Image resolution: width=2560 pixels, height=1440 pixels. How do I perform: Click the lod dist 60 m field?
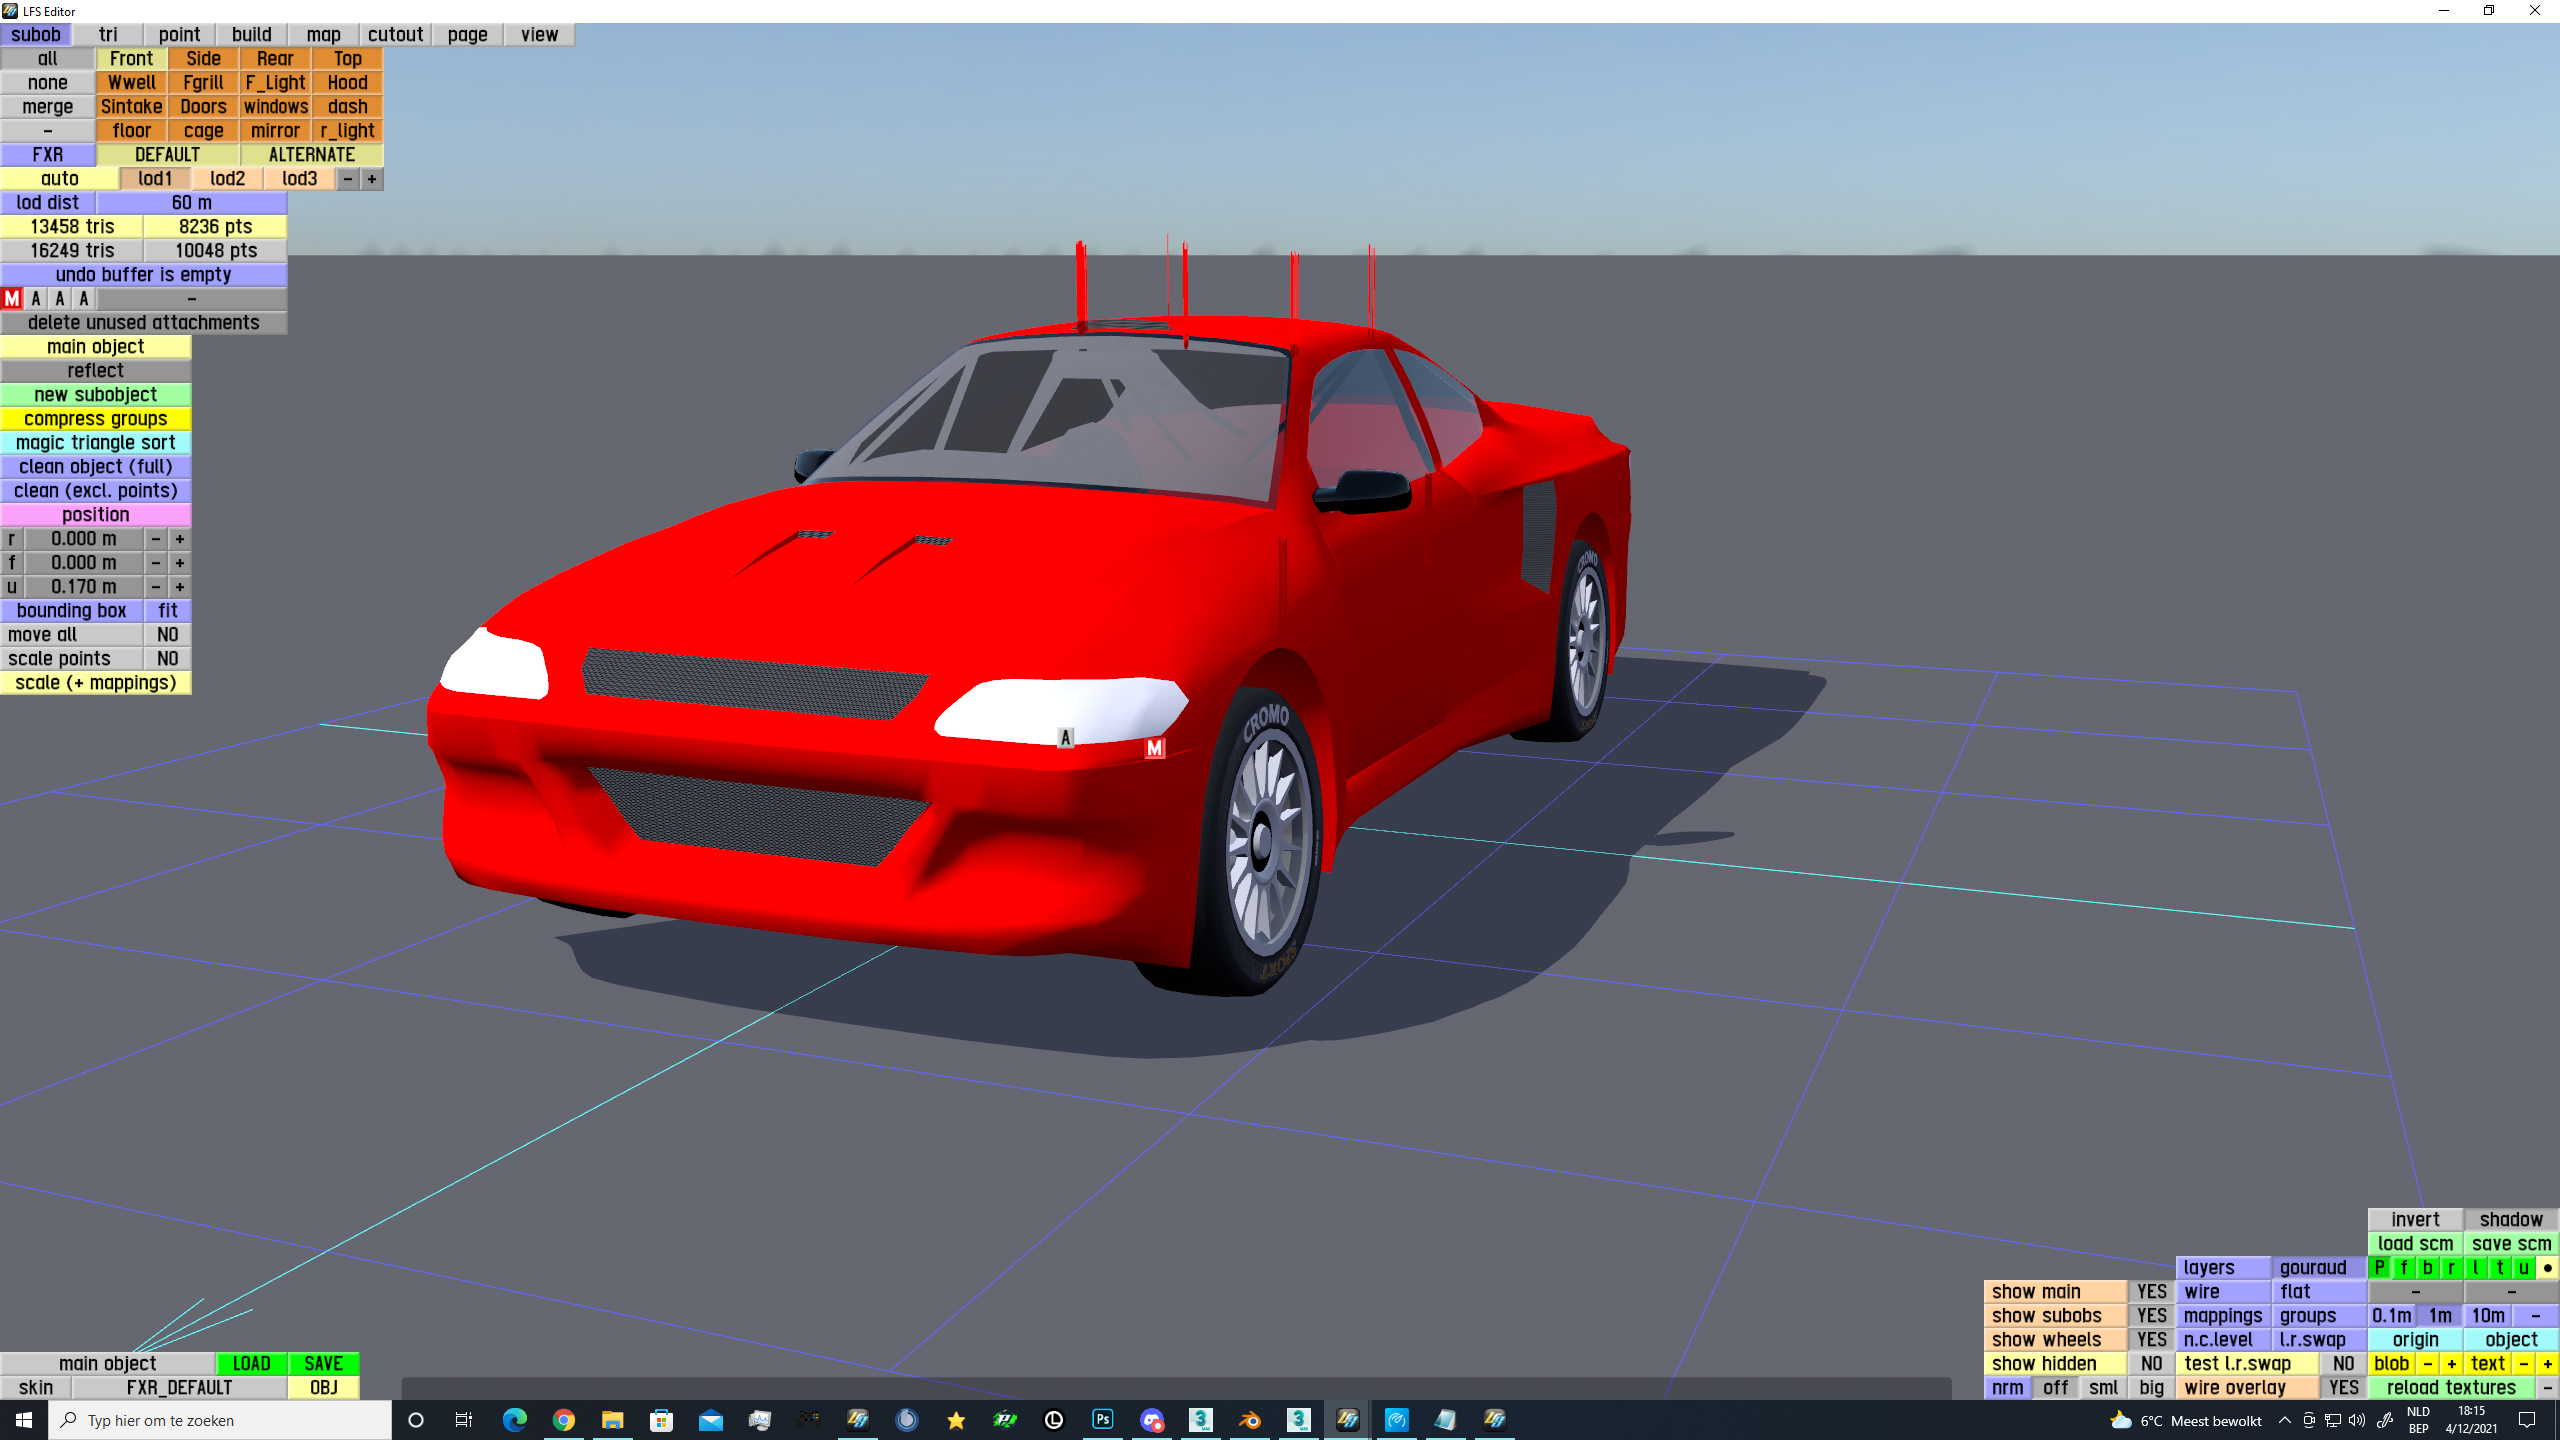coord(192,203)
